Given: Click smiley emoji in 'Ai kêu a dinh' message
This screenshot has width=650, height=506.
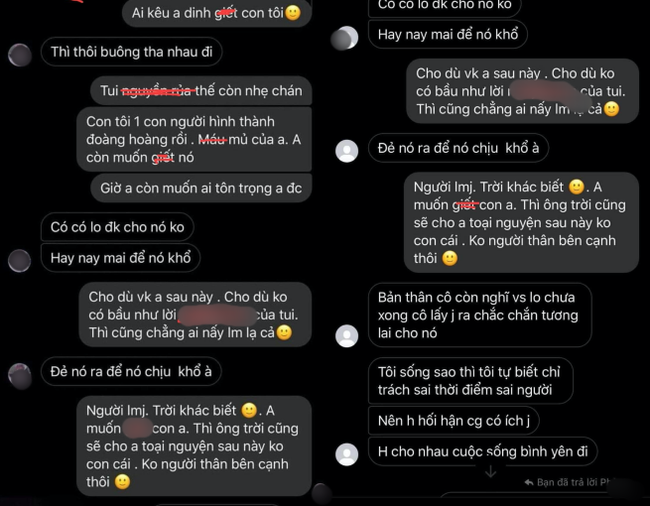Looking at the screenshot, I should coord(293,13).
